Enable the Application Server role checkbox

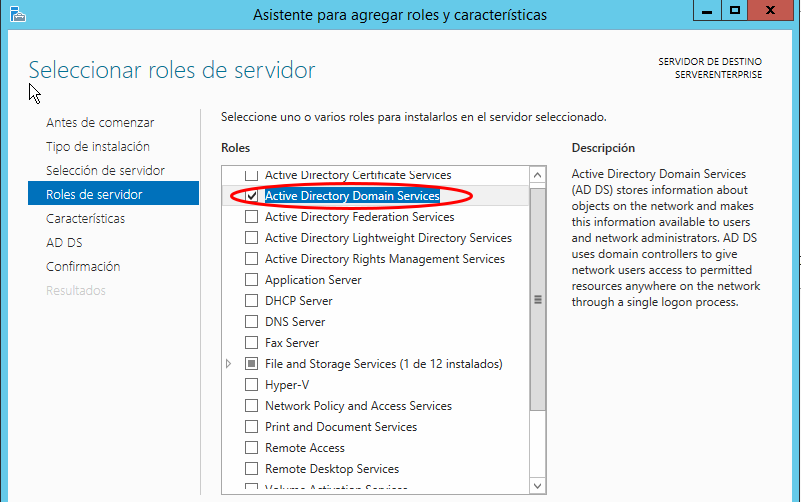tap(251, 279)
